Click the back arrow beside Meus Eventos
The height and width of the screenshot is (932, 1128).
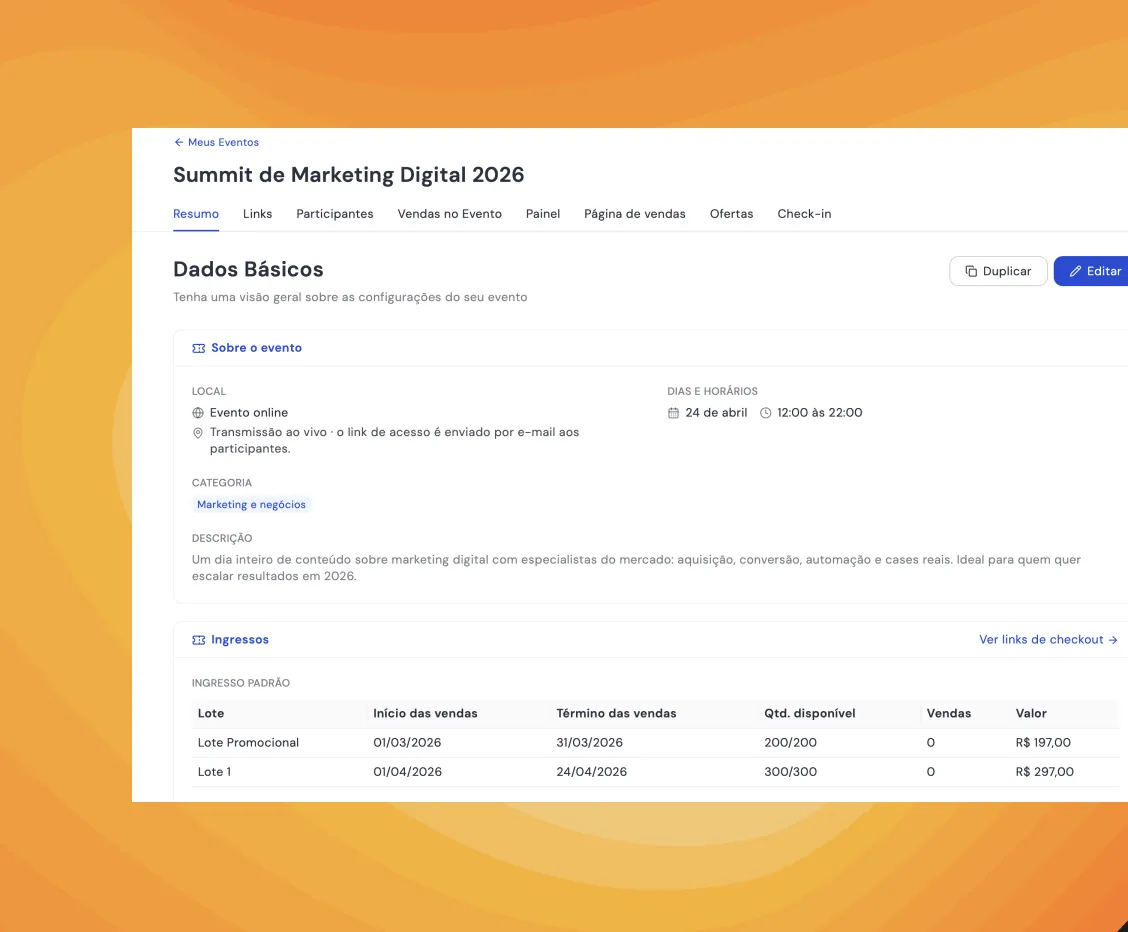pyautogui.click(x=178, y=142)
